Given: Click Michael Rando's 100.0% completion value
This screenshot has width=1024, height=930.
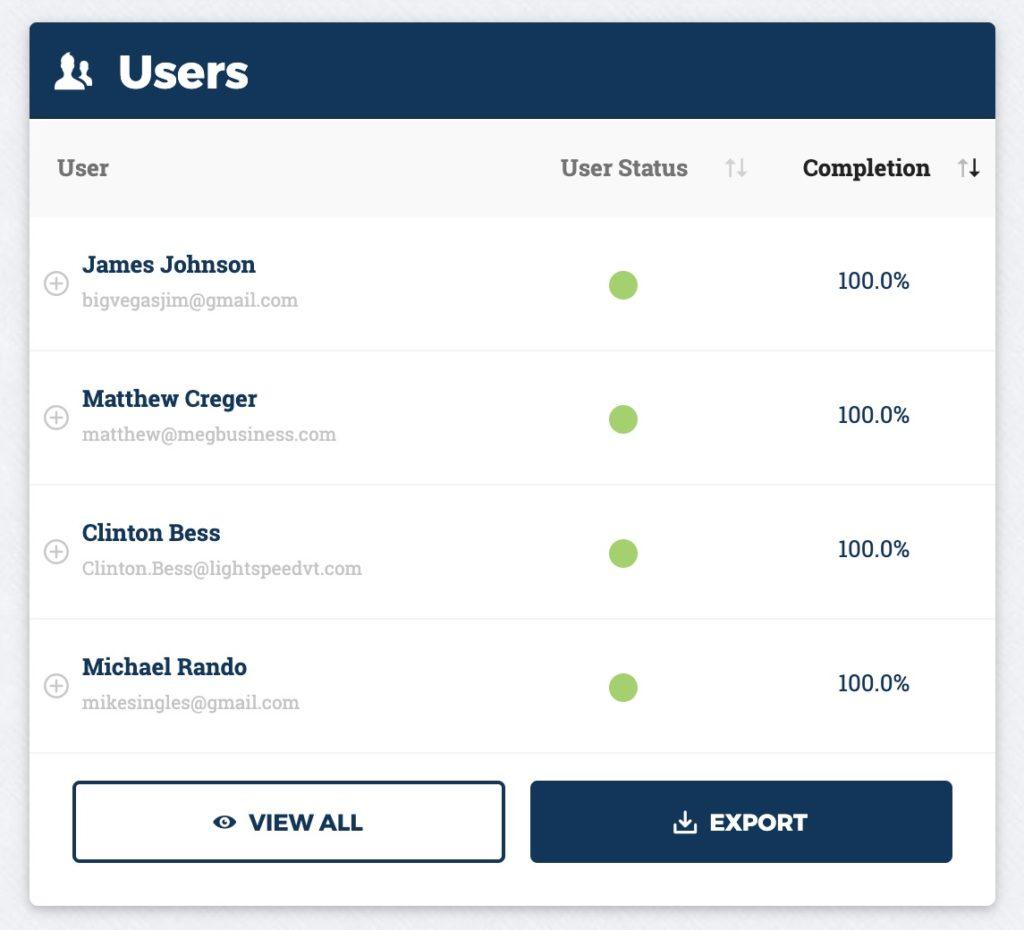Looking at the screenshot, I should [x=873, y=683].
